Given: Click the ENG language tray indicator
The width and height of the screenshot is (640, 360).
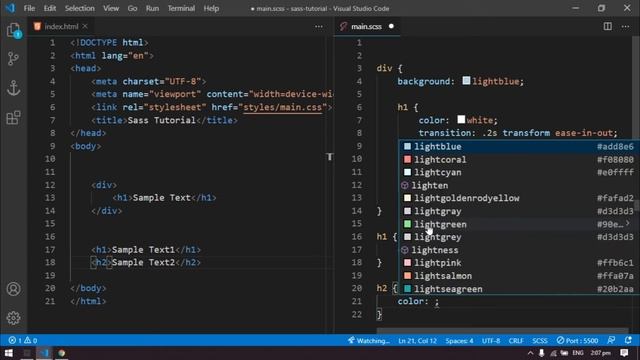Looking at the screenshot, I should pos(578,353).
